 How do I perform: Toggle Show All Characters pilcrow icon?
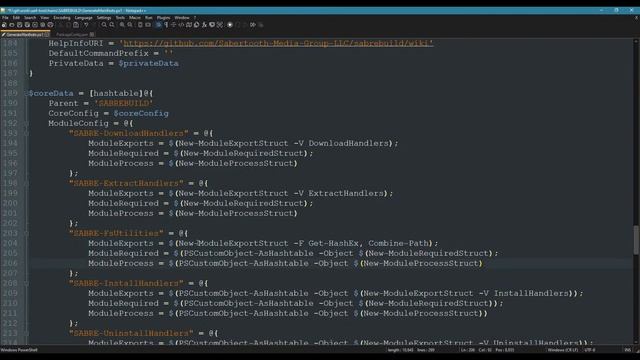pos(166,25)
